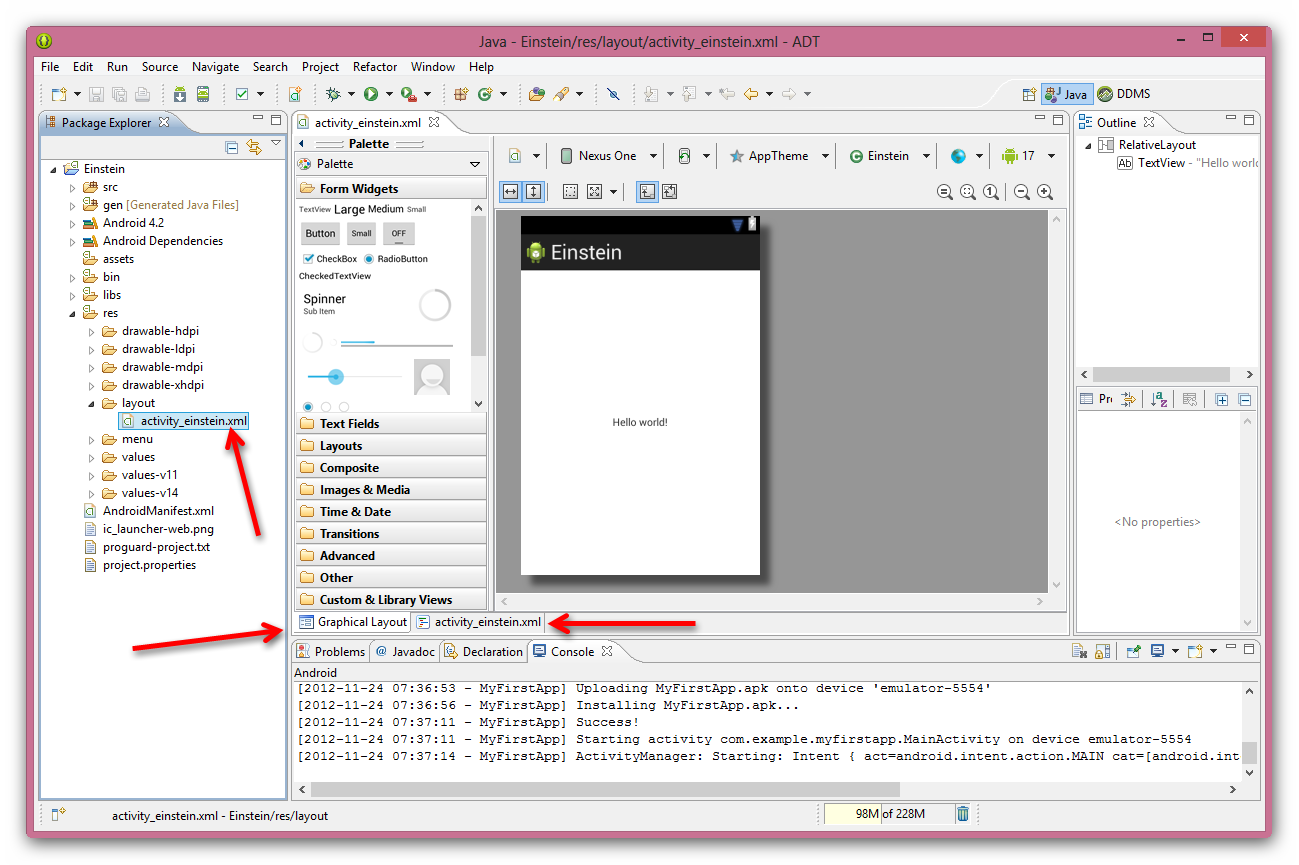Switch to the Graphical Layout tab
The image size is (1299, 865).
353,622
